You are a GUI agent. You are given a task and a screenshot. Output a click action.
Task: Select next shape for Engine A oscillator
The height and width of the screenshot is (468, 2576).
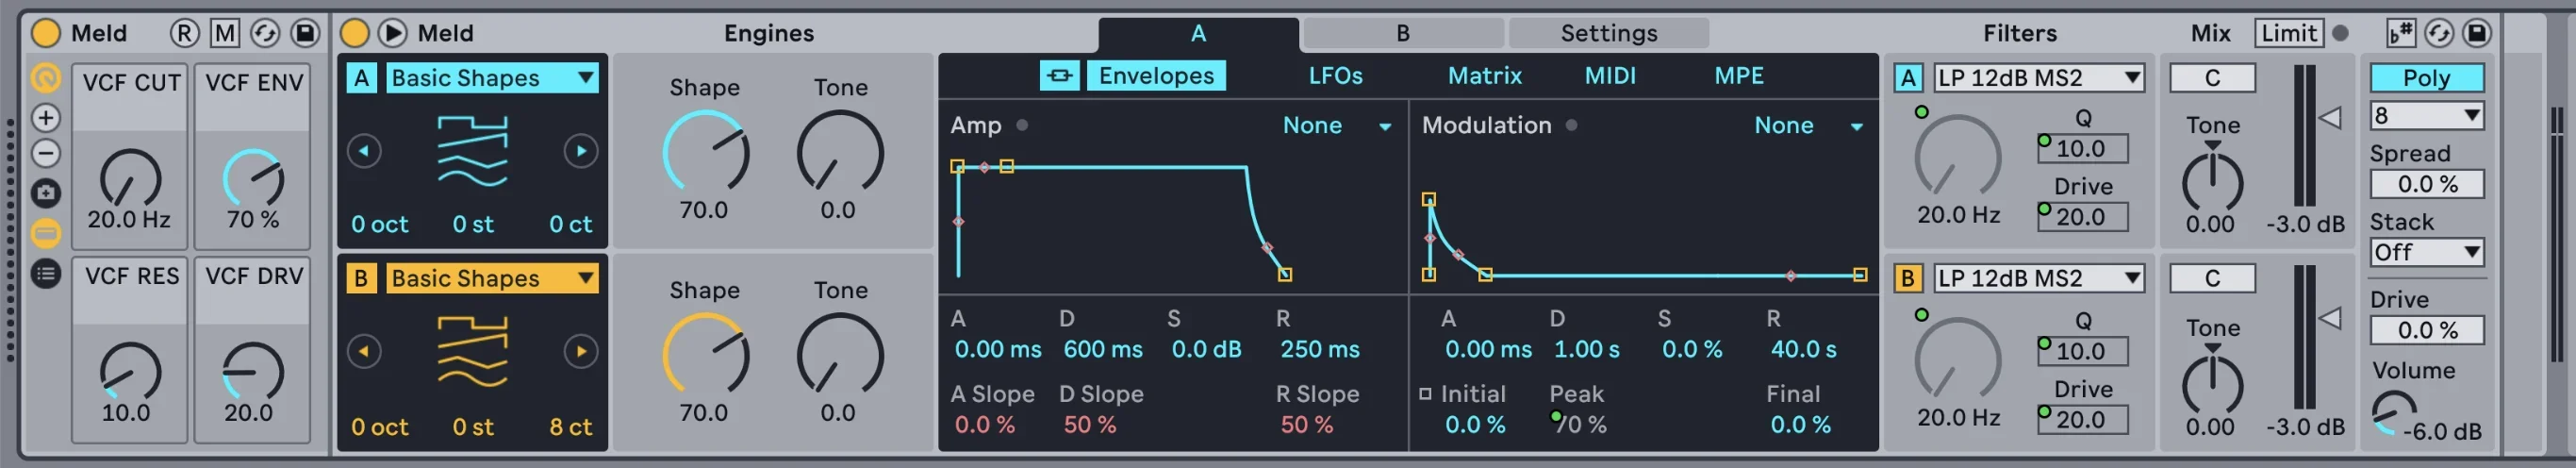click(x=580, y=151)
